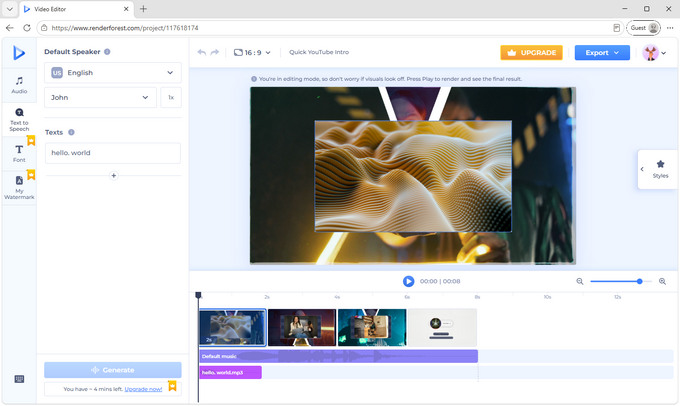Zoom out the timeline
This screenshot has height=406, width=680.
(580, 282)
